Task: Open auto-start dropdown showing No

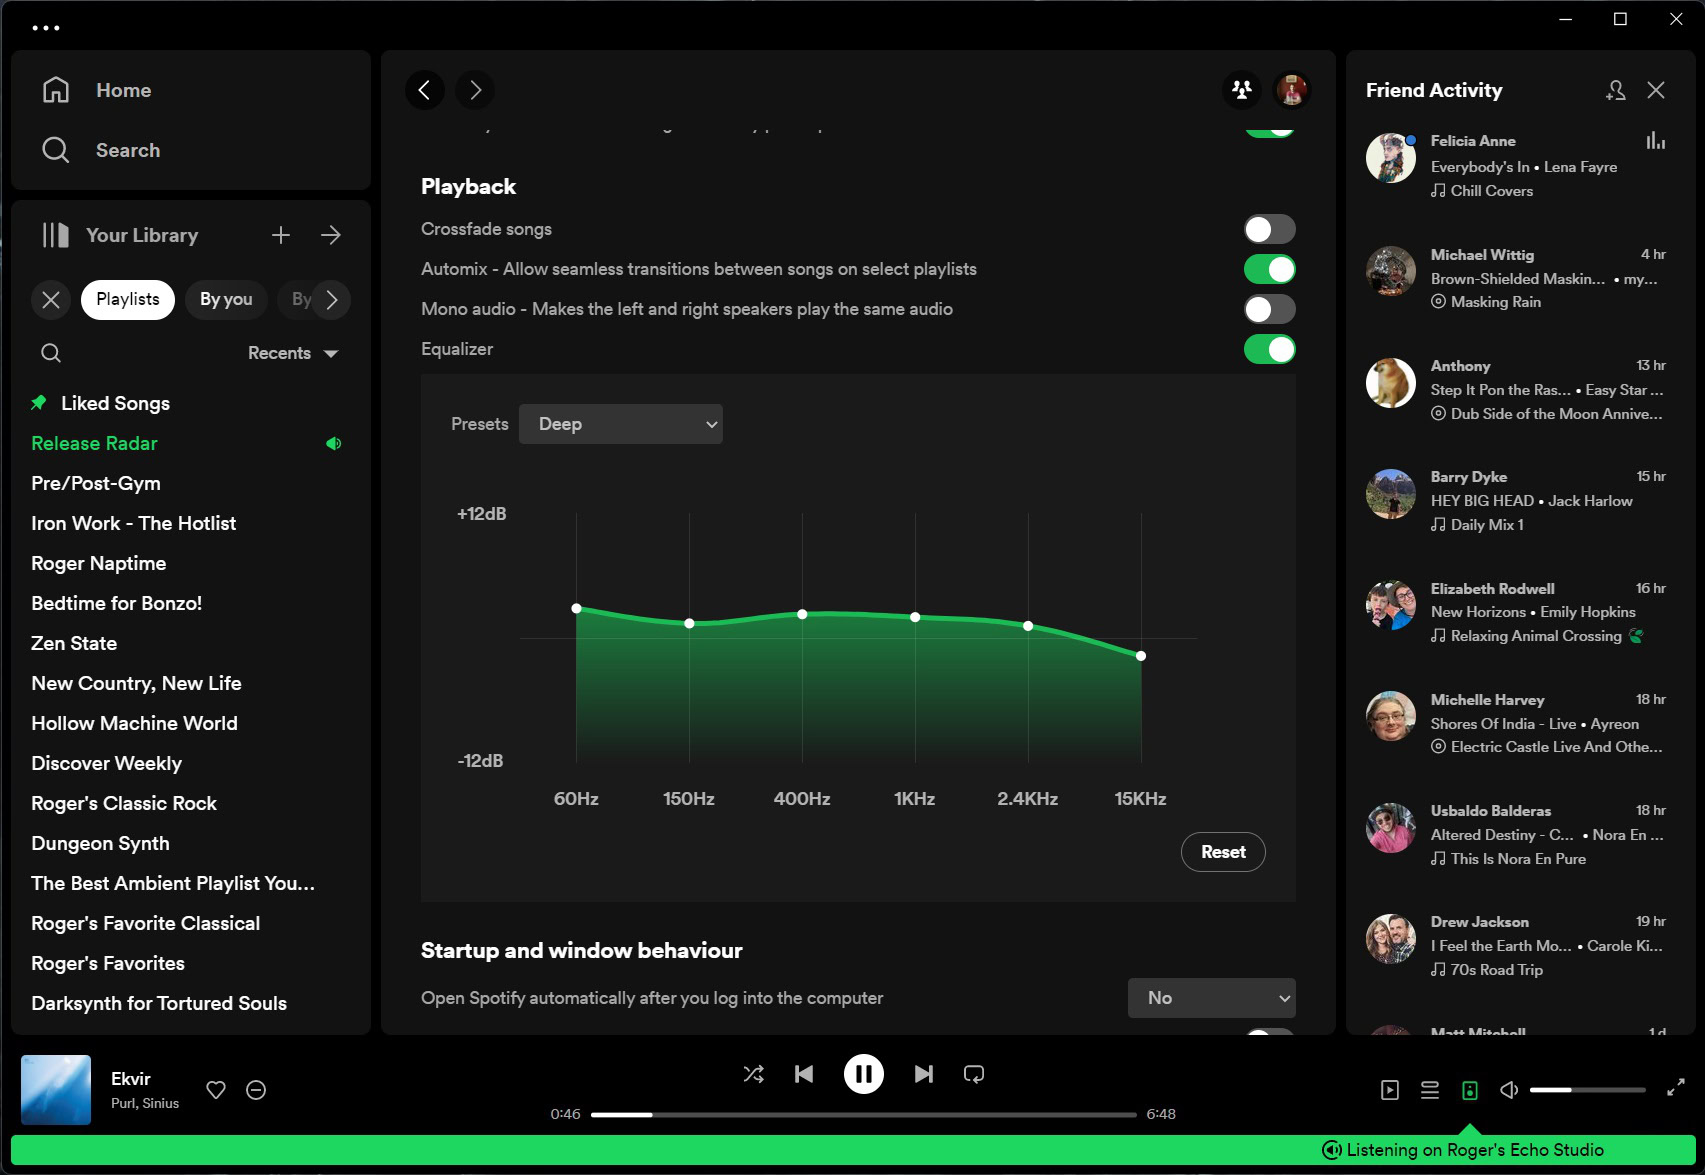Action: click(x=1212, y=998)
